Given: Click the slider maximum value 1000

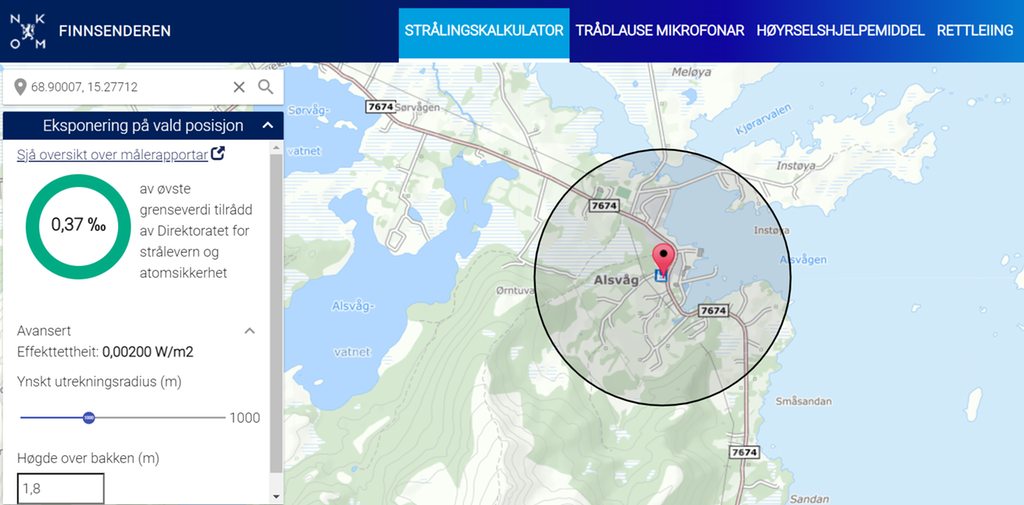Looking at the screenshot, I should [244, 418].
